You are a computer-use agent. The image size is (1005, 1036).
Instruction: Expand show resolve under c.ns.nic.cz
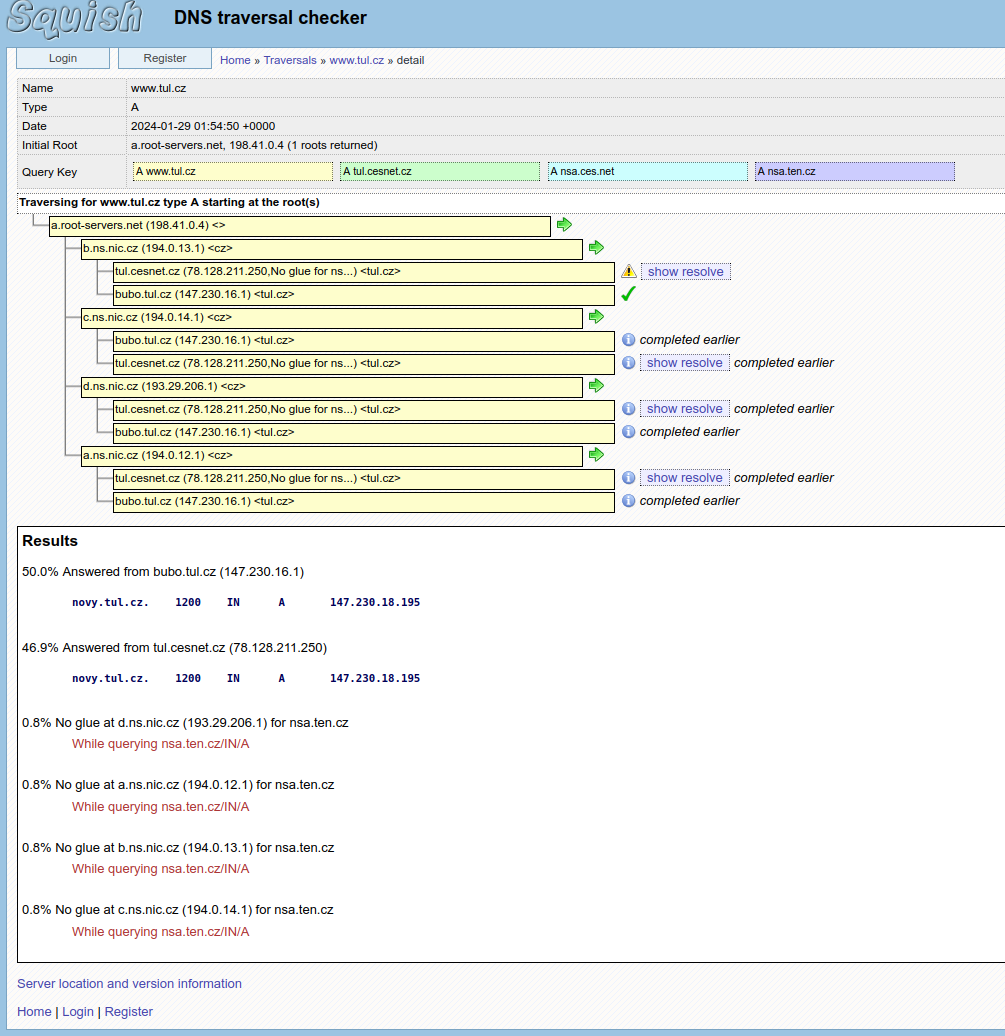[x=684, y=363]
